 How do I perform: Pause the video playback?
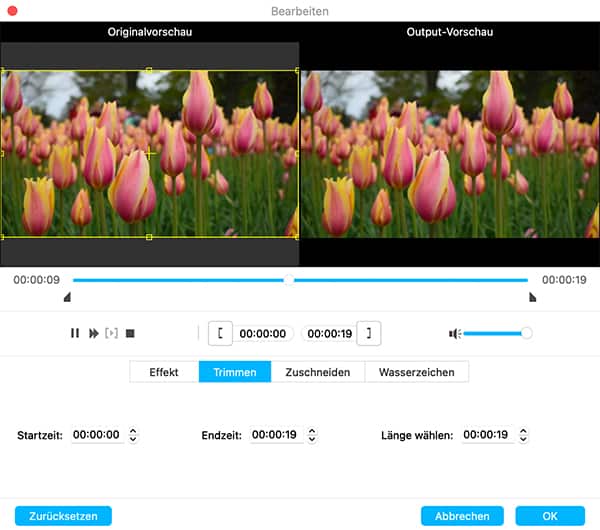coord(75,333)
